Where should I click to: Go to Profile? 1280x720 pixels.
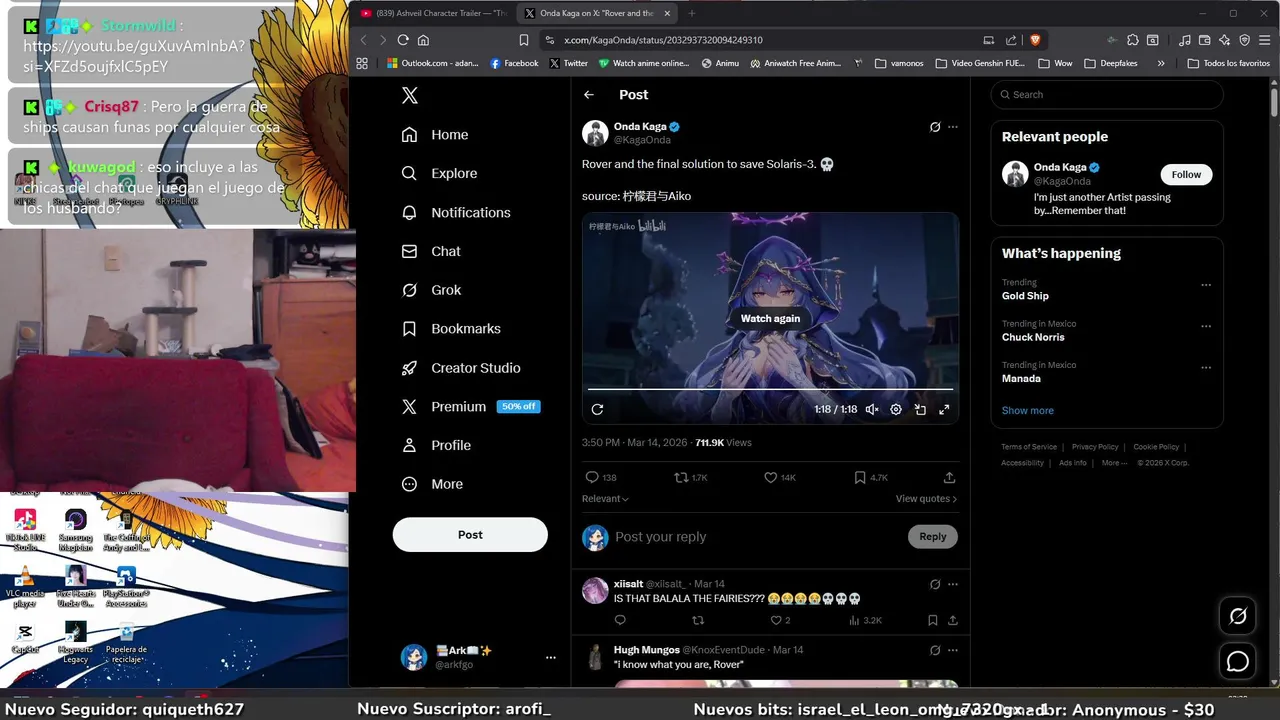pyautogui.click(x=436, y=445)
